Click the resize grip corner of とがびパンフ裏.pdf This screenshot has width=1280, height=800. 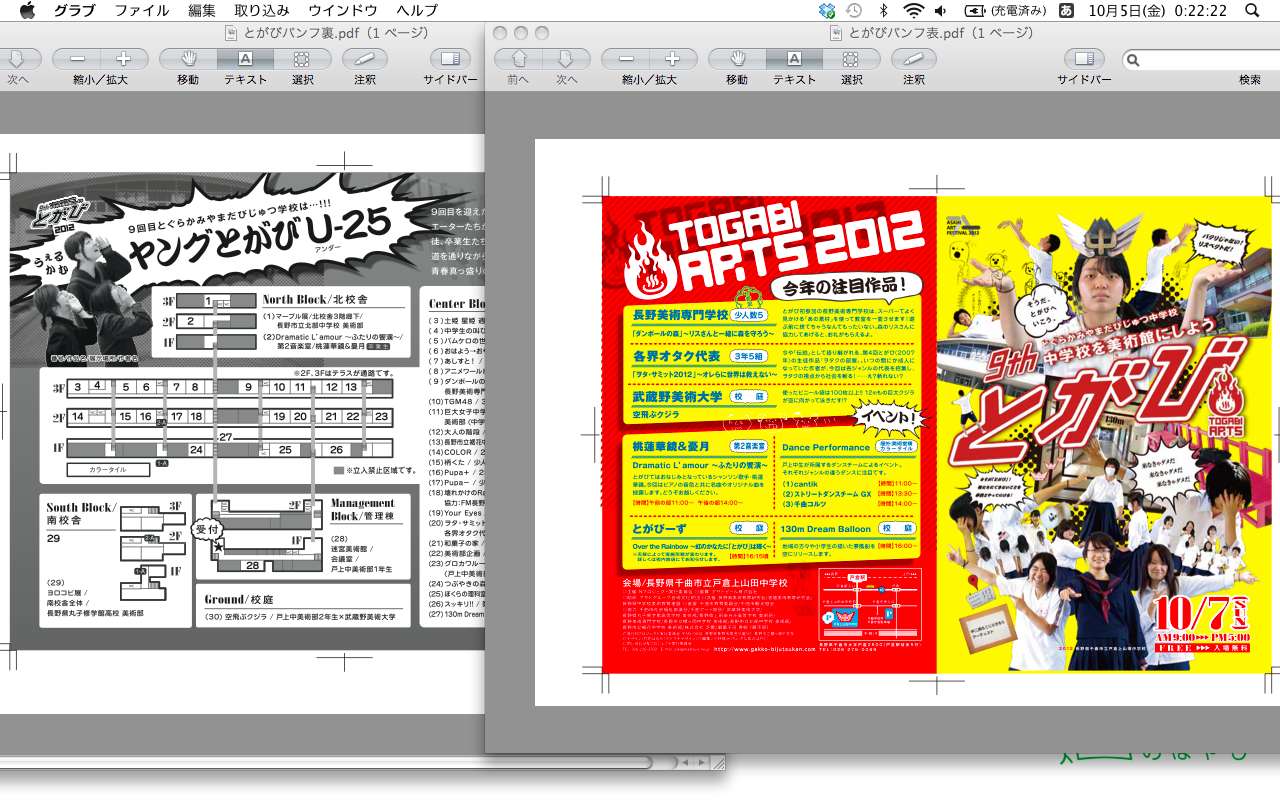pos(719,763)
